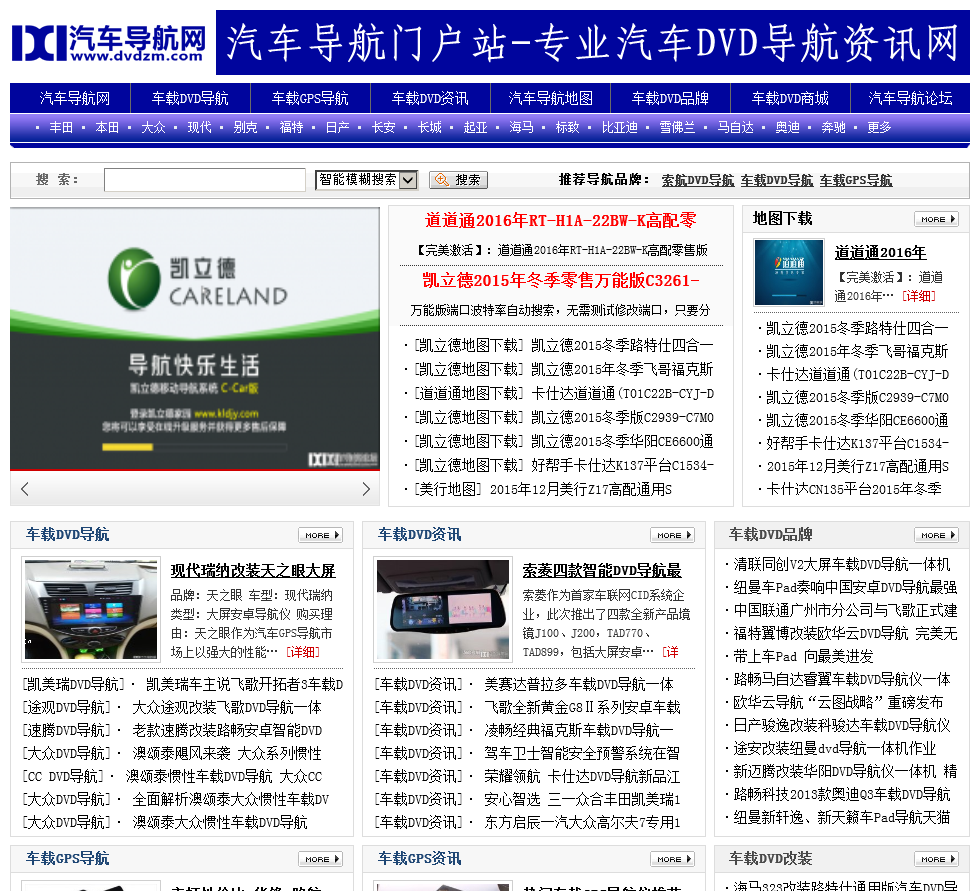The height and width of the screenshot is (891, 980).
Task: Open red headline 道道通2016年RT-H1A-22BW-K高配零
Action: (x=561, y=221)
